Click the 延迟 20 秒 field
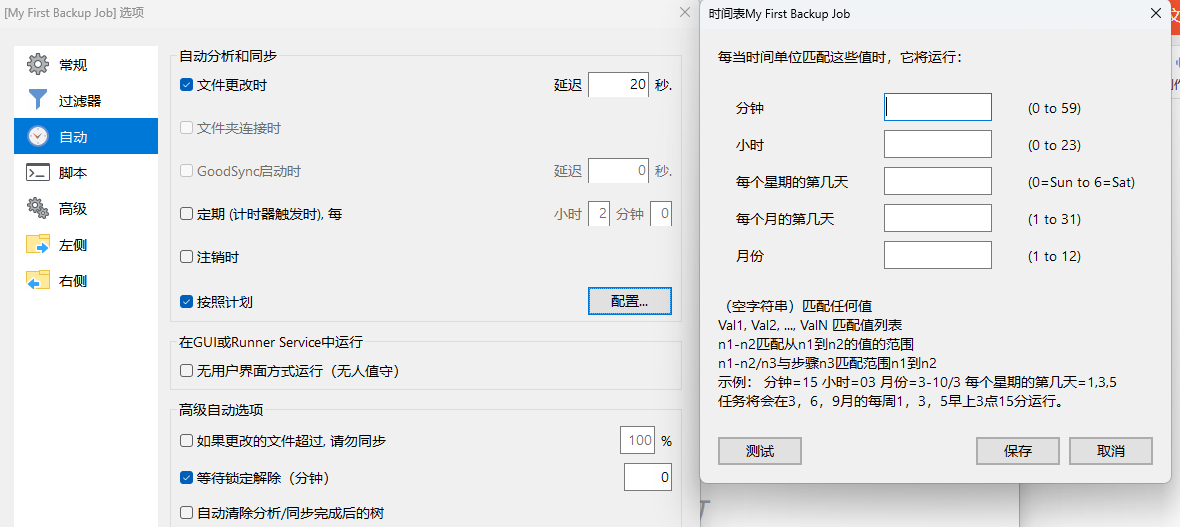 [x=619, y=85]
